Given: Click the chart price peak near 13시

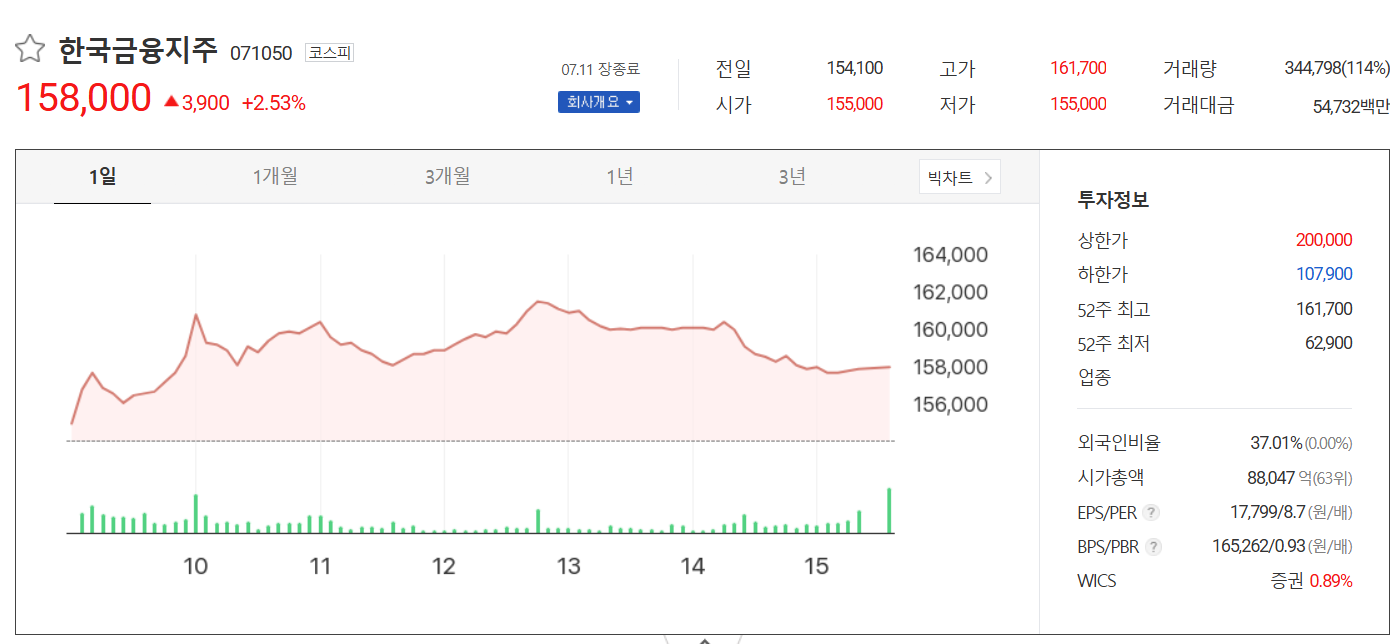Looking at the screenshot, I should [x=539, y=301].
